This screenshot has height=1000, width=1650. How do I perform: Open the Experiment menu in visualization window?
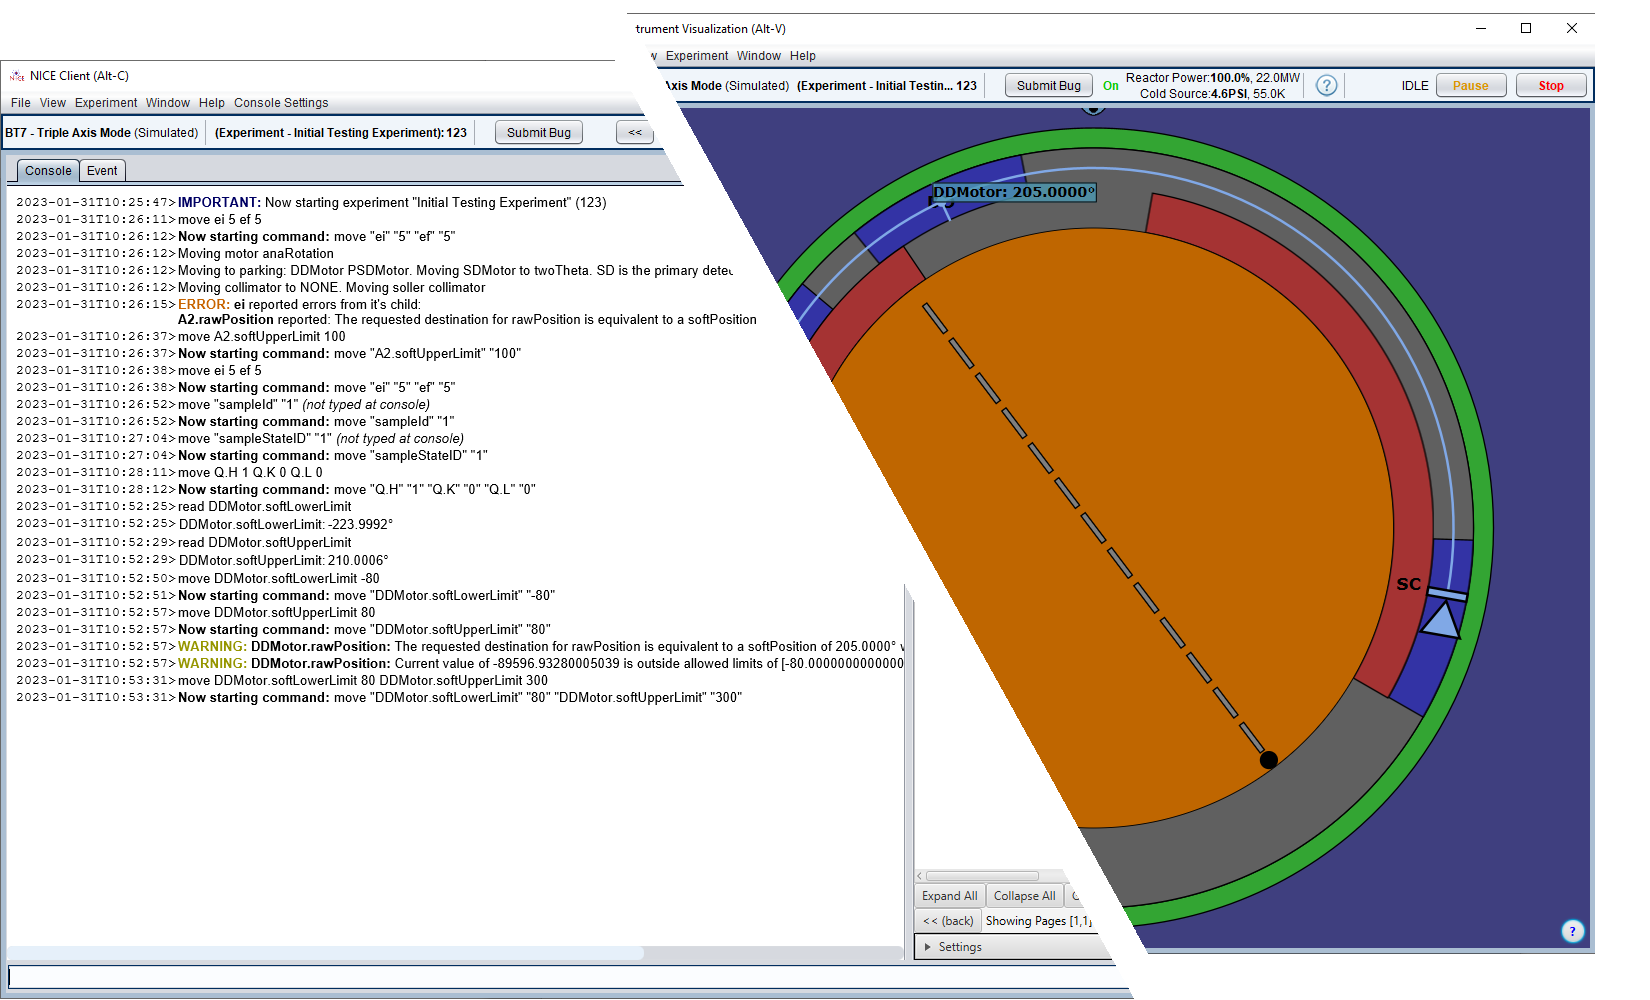tap(696, 56)
